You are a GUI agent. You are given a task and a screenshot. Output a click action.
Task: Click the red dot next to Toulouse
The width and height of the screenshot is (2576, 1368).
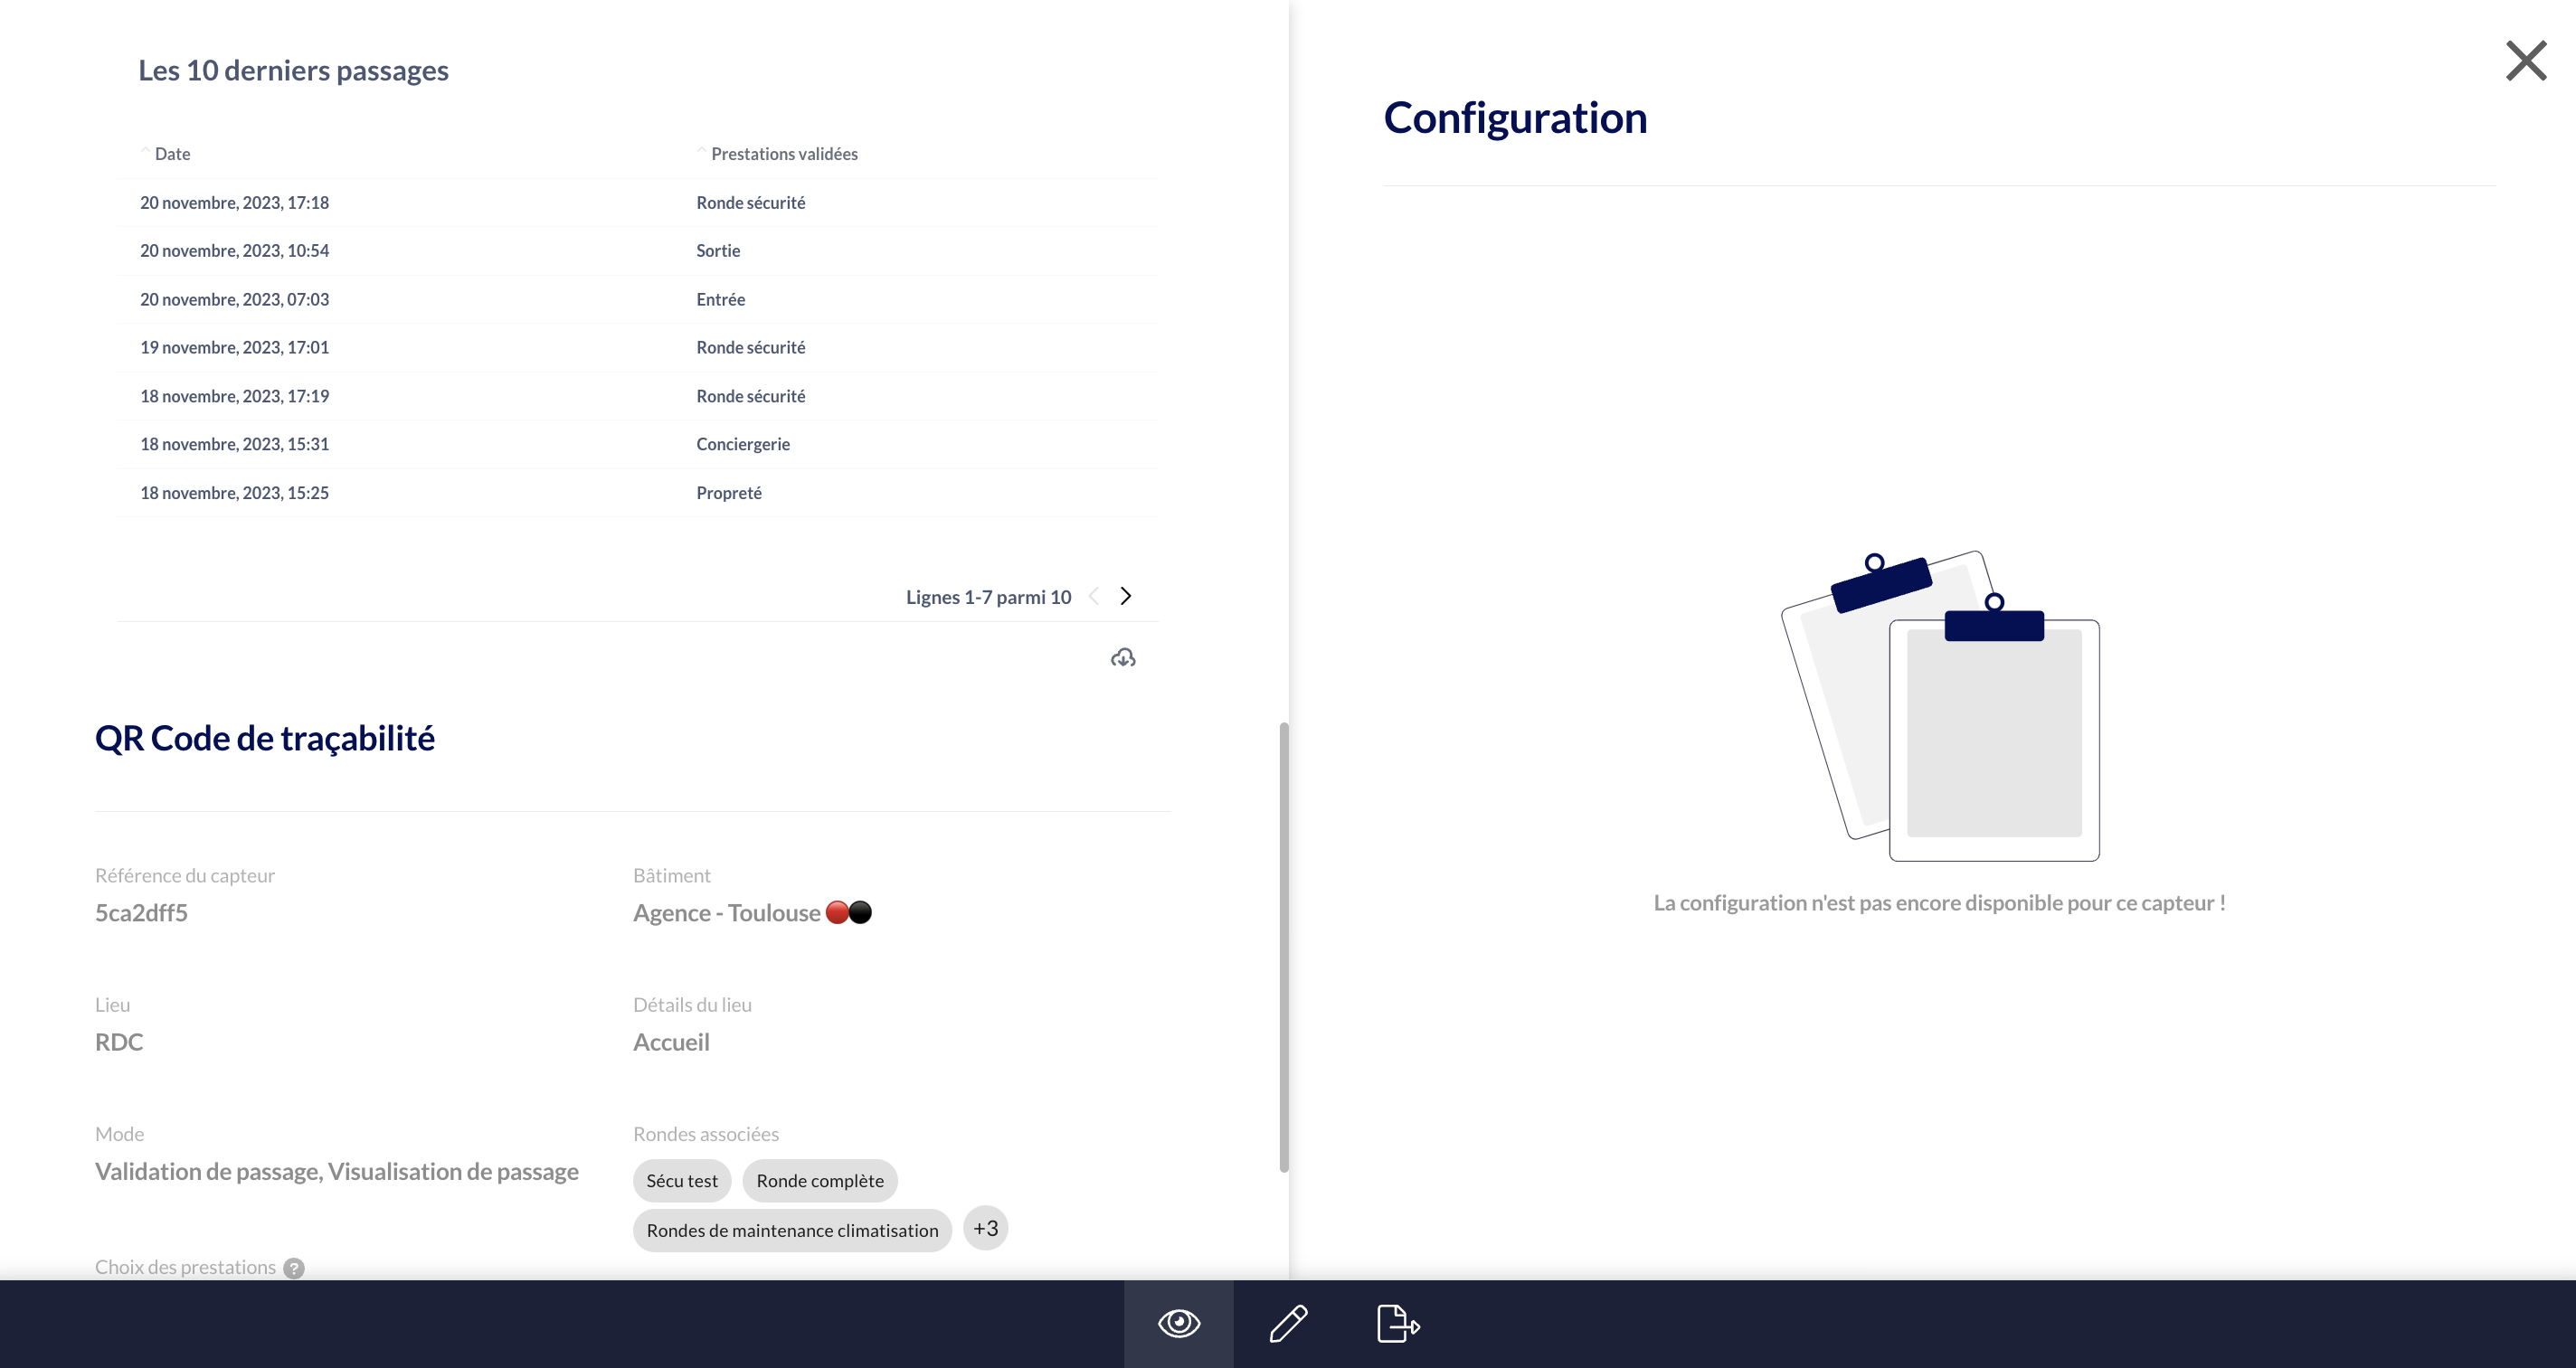coord(837,912)
